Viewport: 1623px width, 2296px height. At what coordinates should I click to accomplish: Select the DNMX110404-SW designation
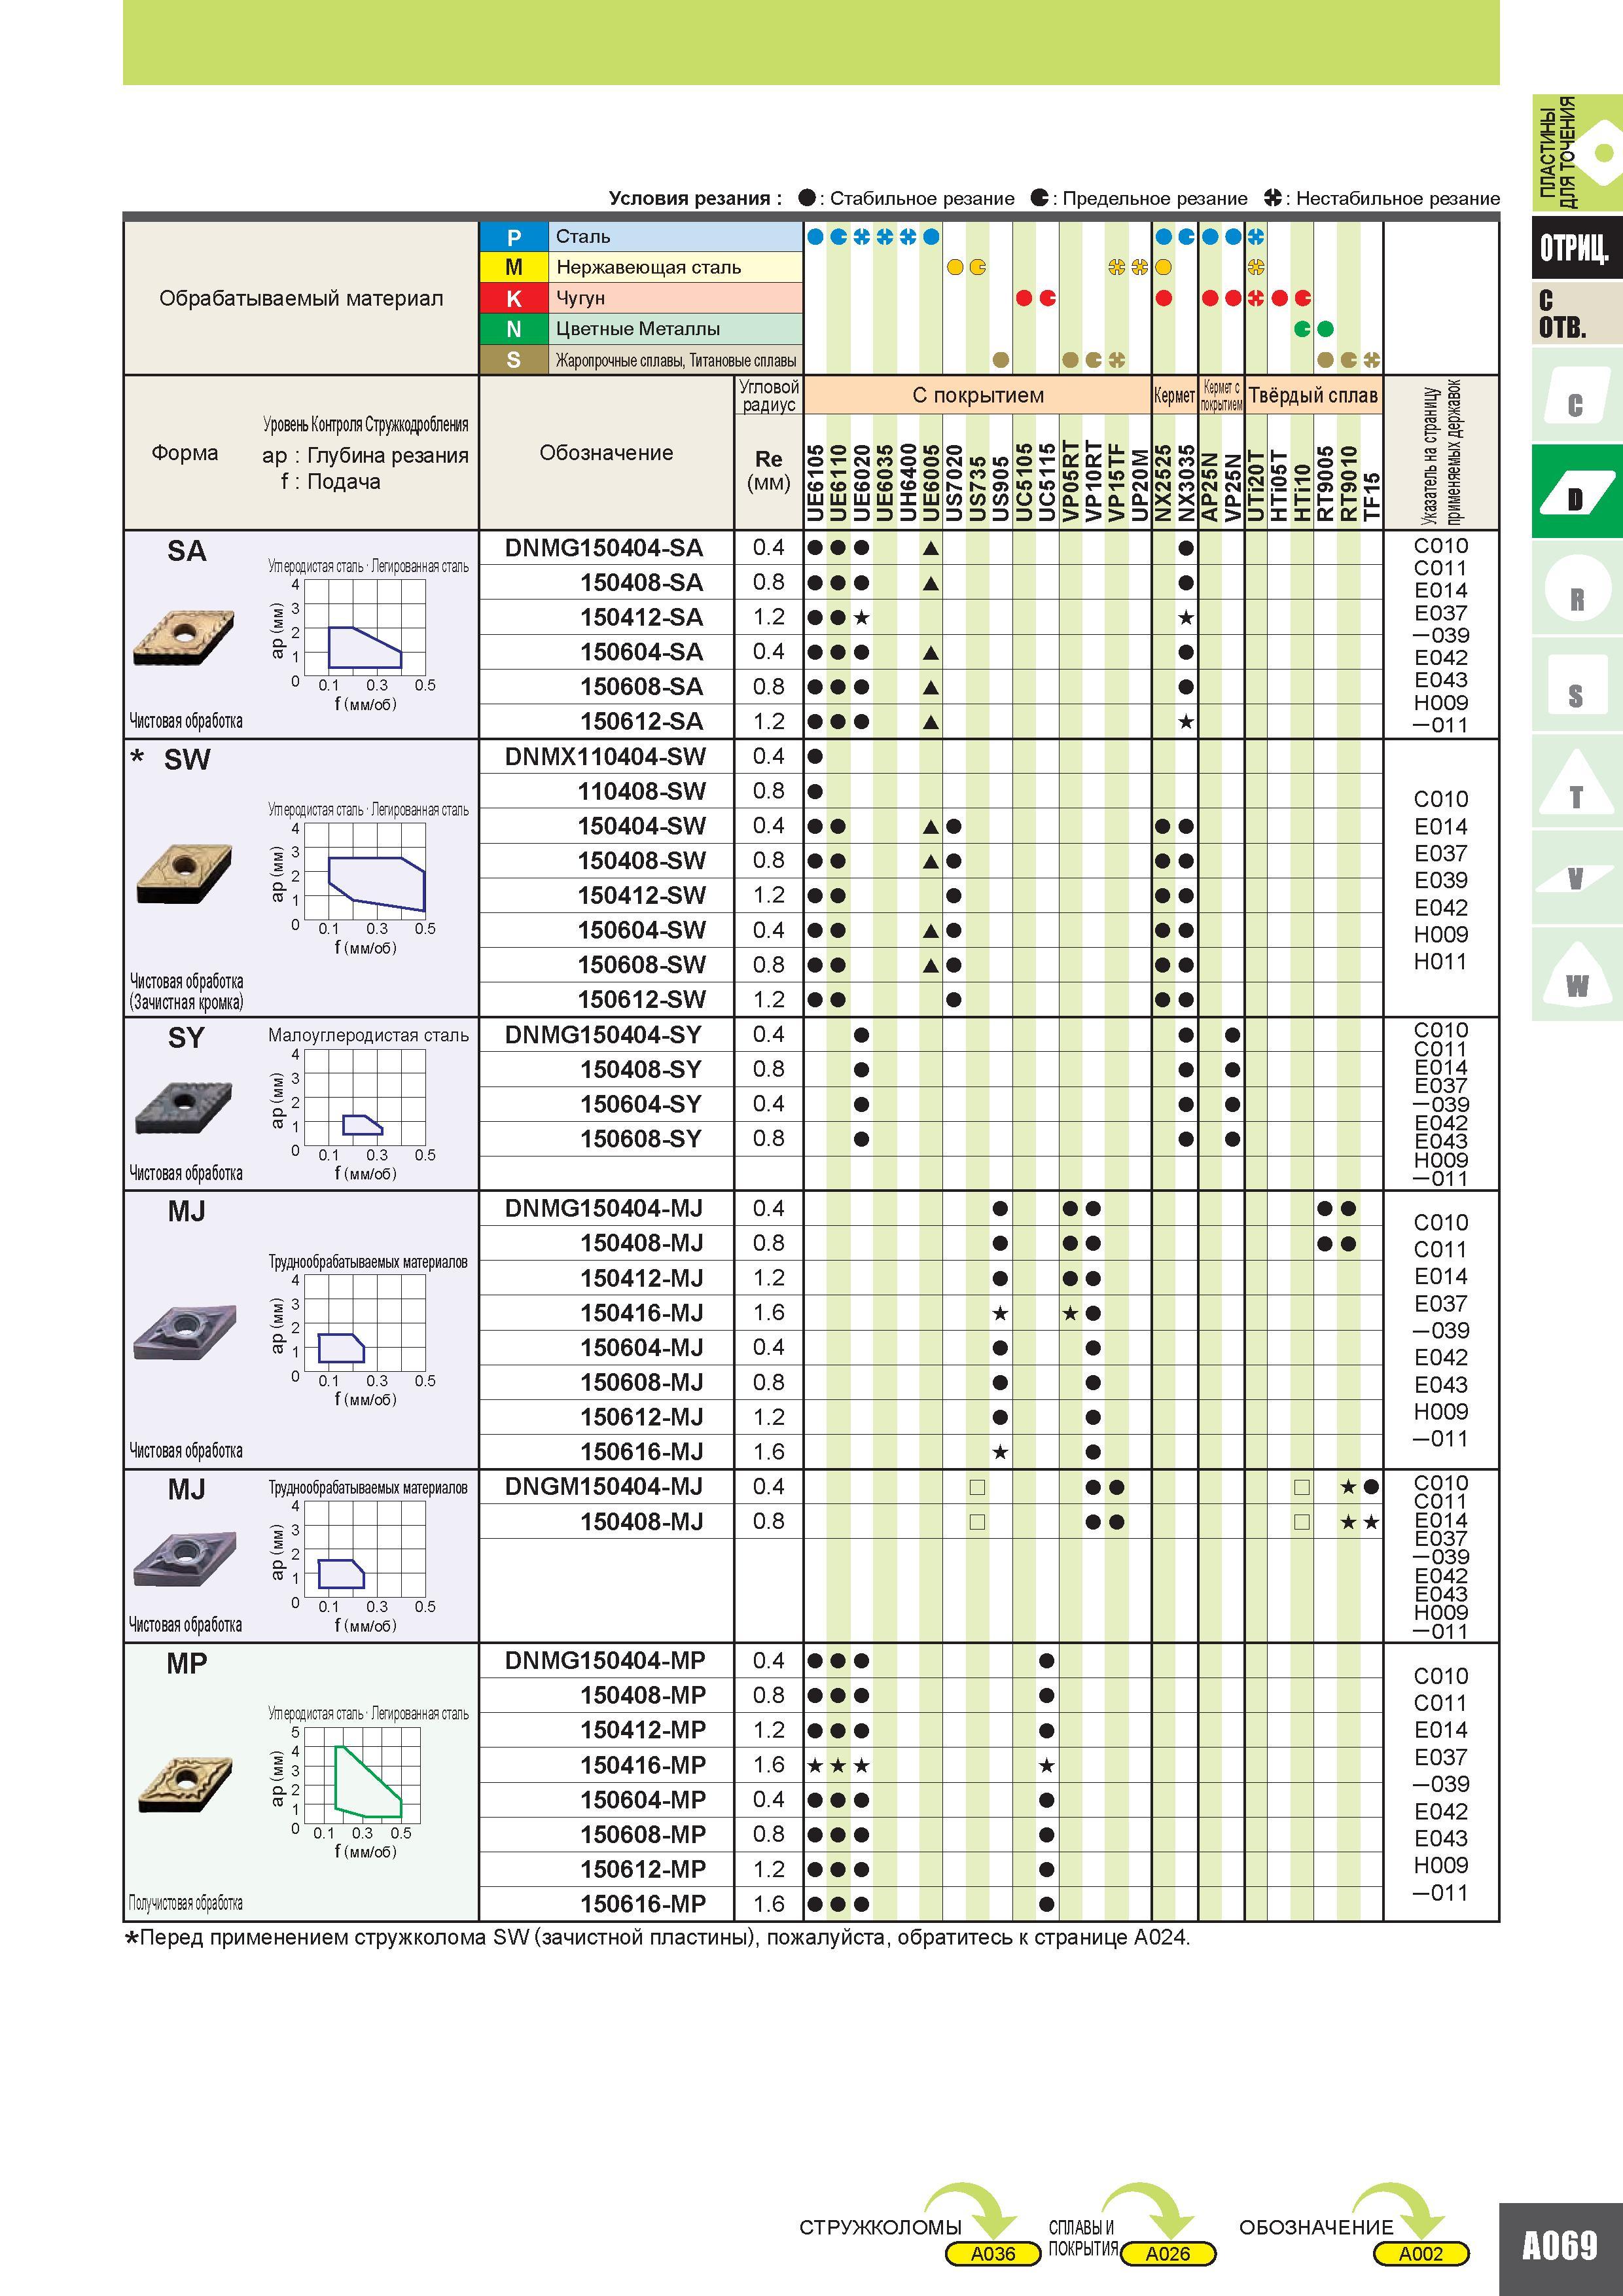pyautogui.click(x=605, y=757)
